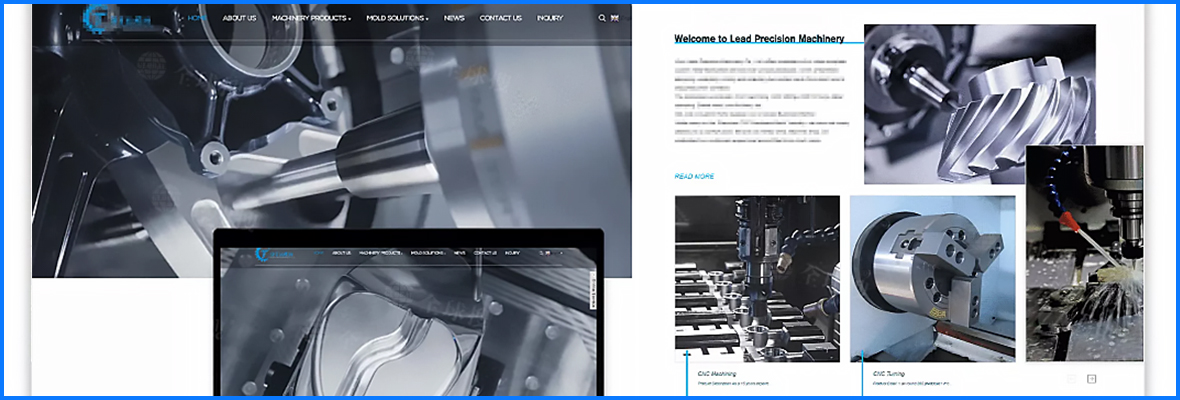Image resolution: width=1180 pixels, height=400 pixels.
Task: Select the UK flag language icon
Action: coord(615,18)
